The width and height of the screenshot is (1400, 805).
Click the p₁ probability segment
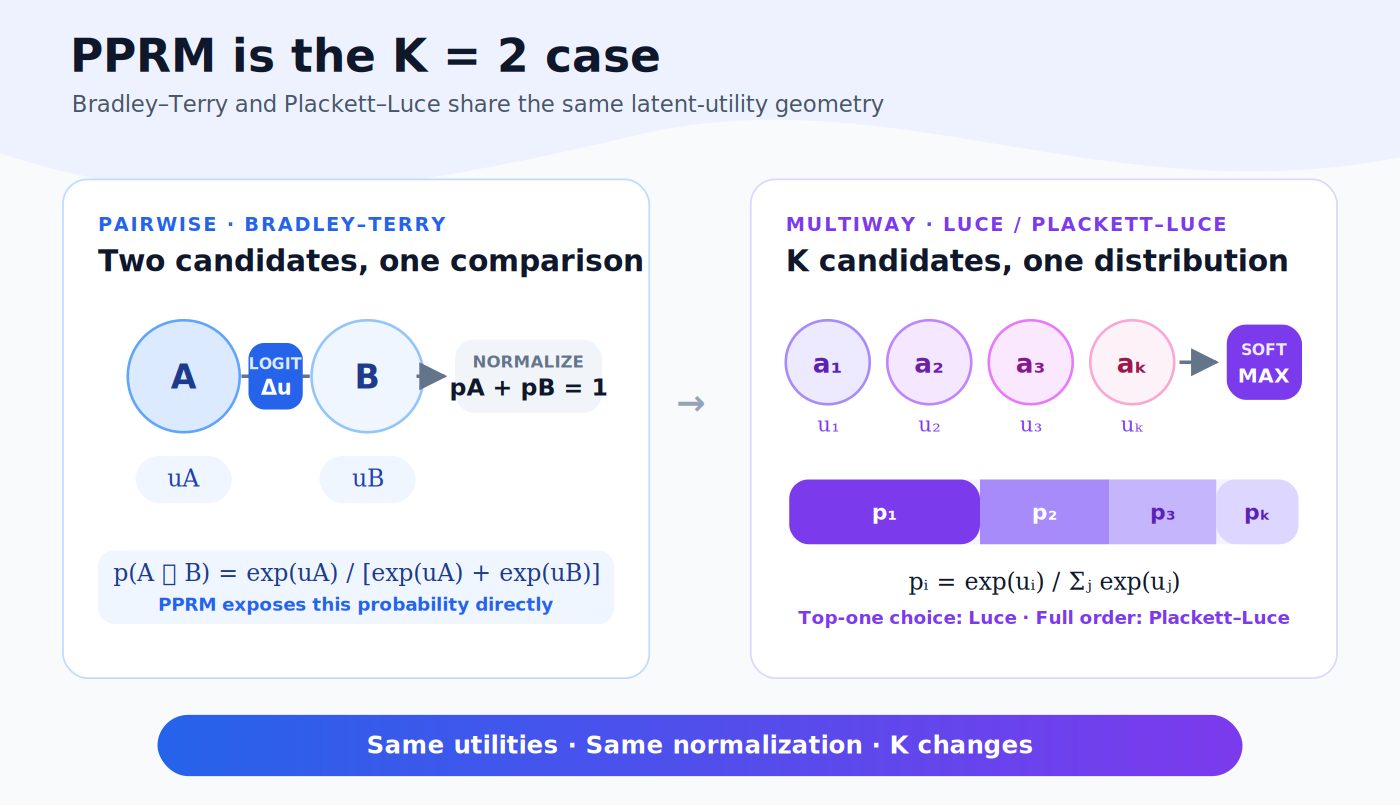pyautogui.click(x=884, y=512)
